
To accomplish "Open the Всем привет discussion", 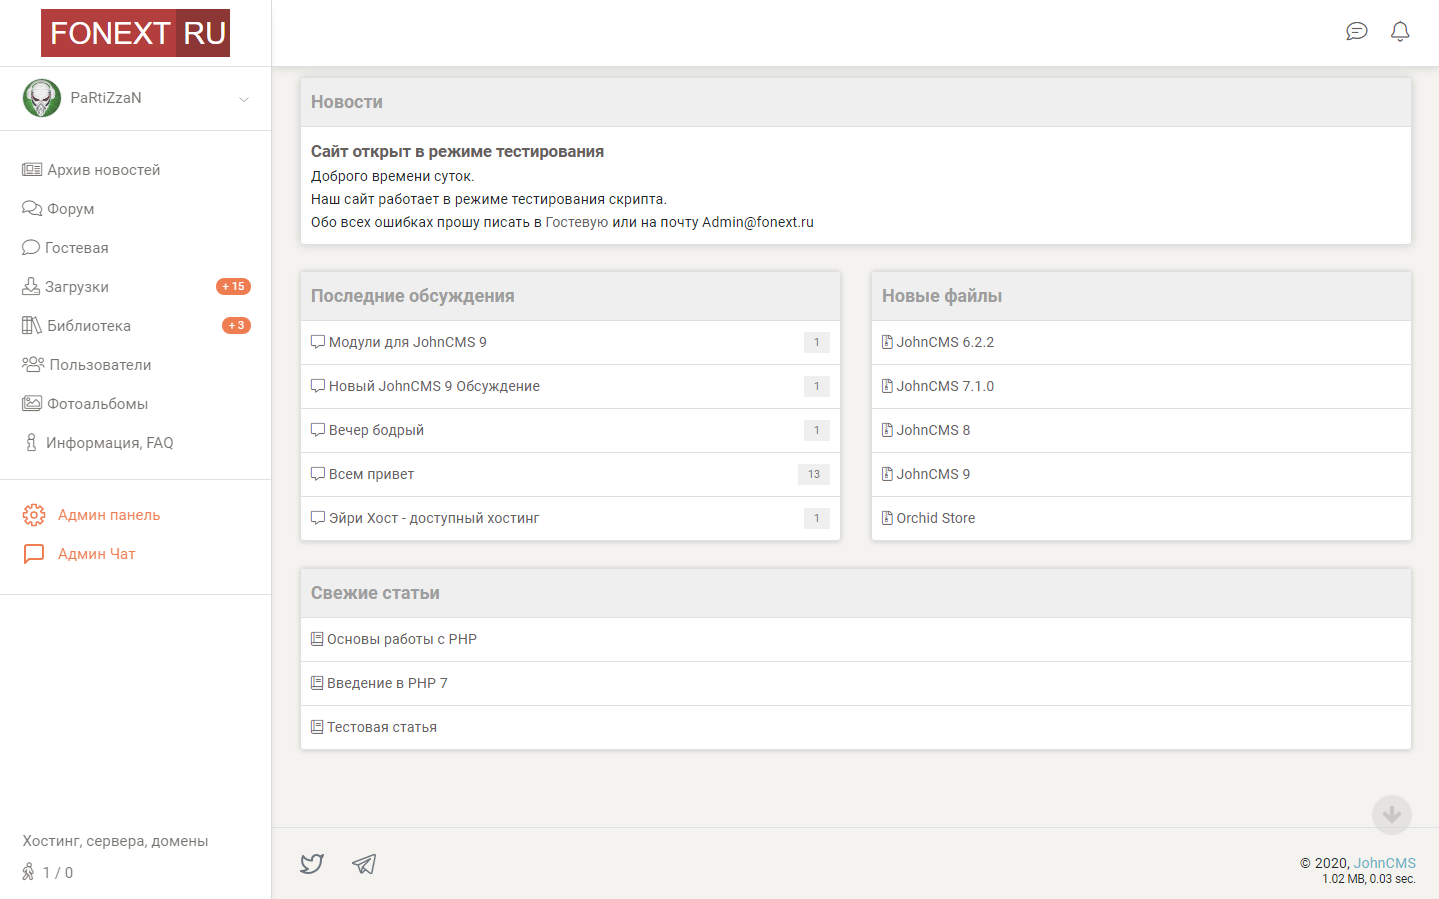I will [x=371, y=474].
